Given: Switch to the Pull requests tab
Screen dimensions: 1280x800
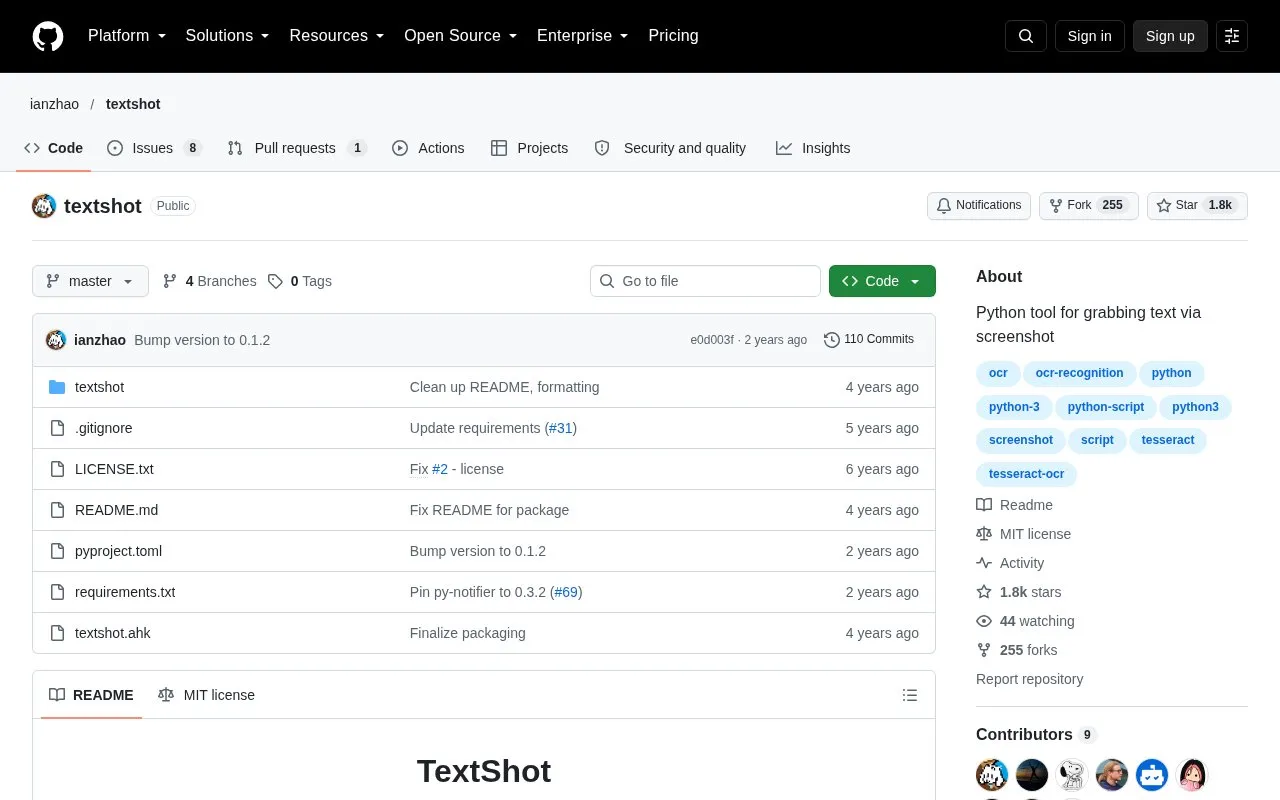Looking at the screenshot, I should [297, 148].
